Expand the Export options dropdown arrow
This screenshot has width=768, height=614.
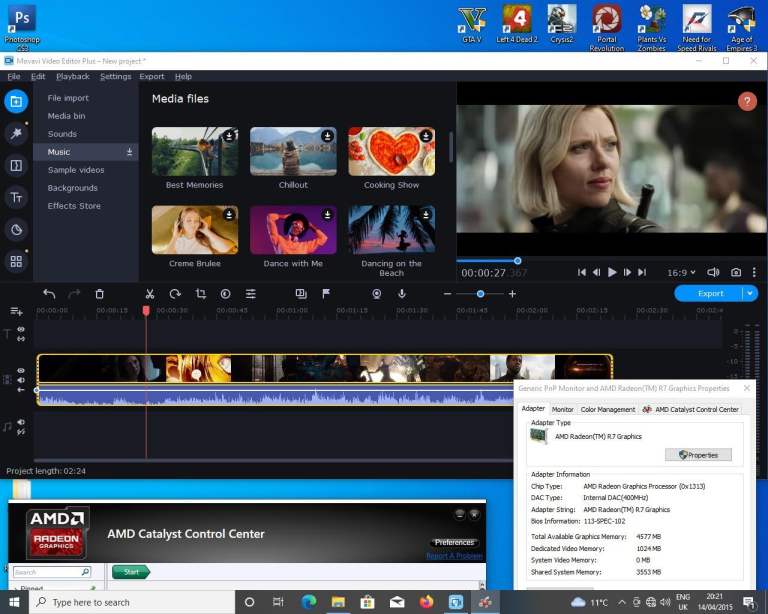[x=750, y=293]
